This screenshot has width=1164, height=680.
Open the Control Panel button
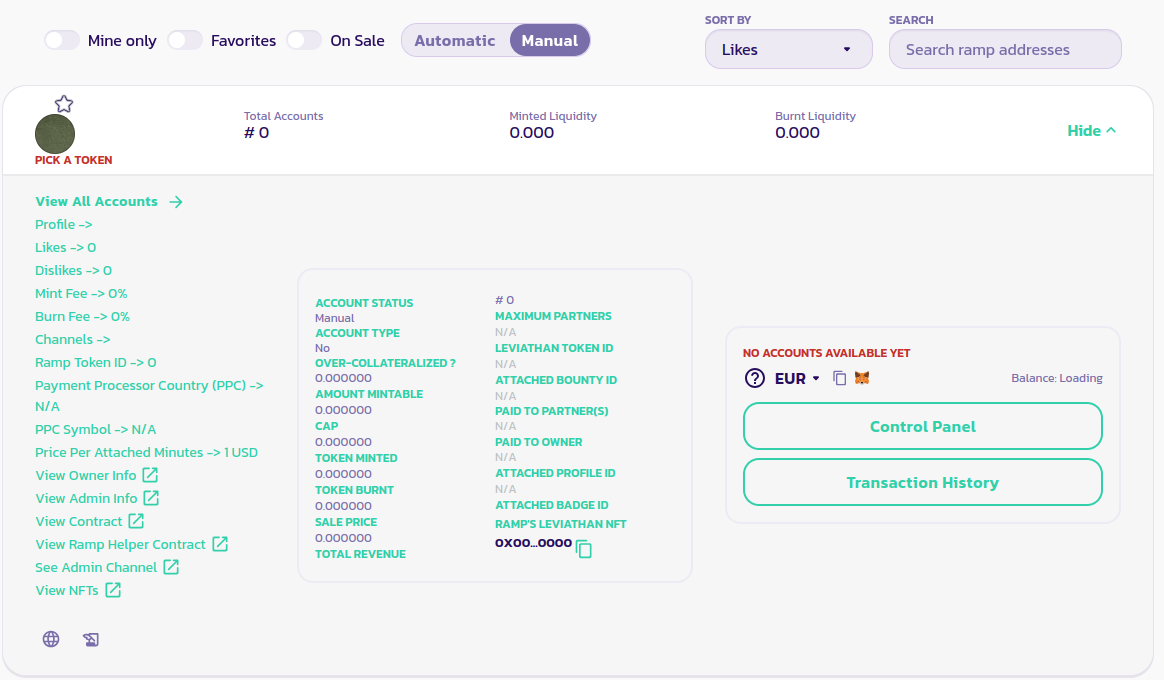(922, 427)
